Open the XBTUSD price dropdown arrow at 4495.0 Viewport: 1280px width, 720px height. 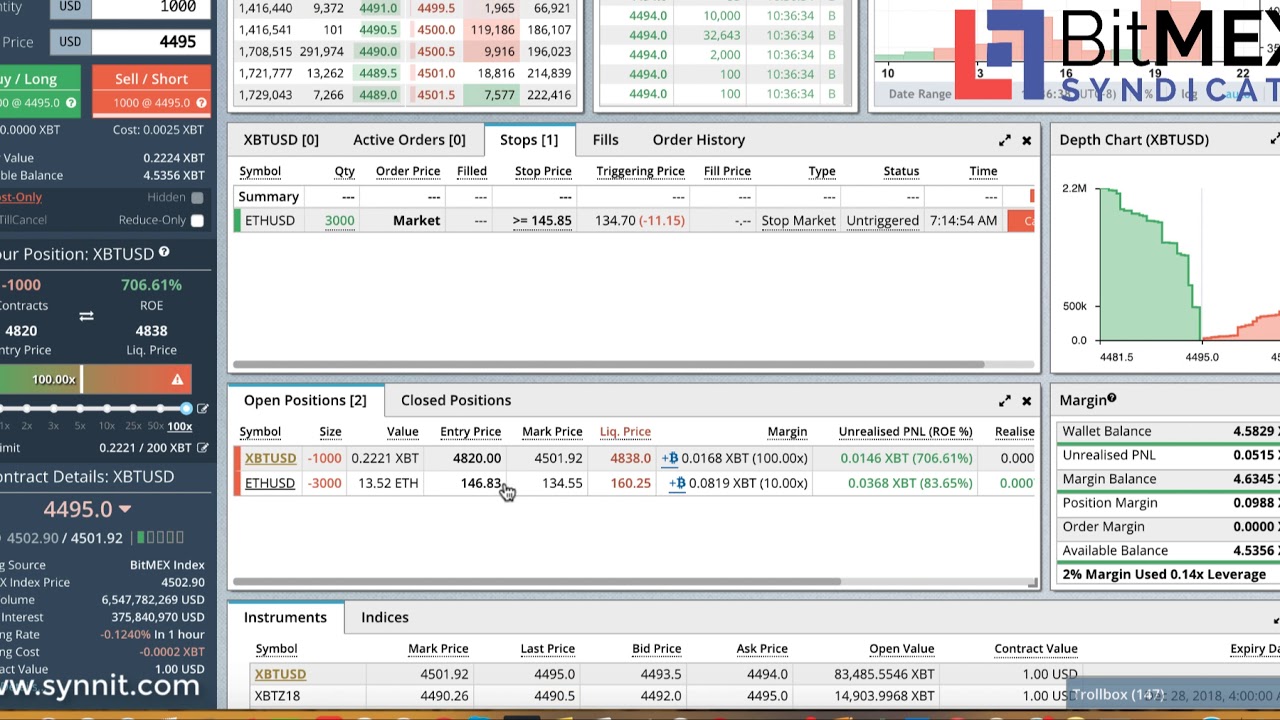pyautogui.click(x=125, y=509)
